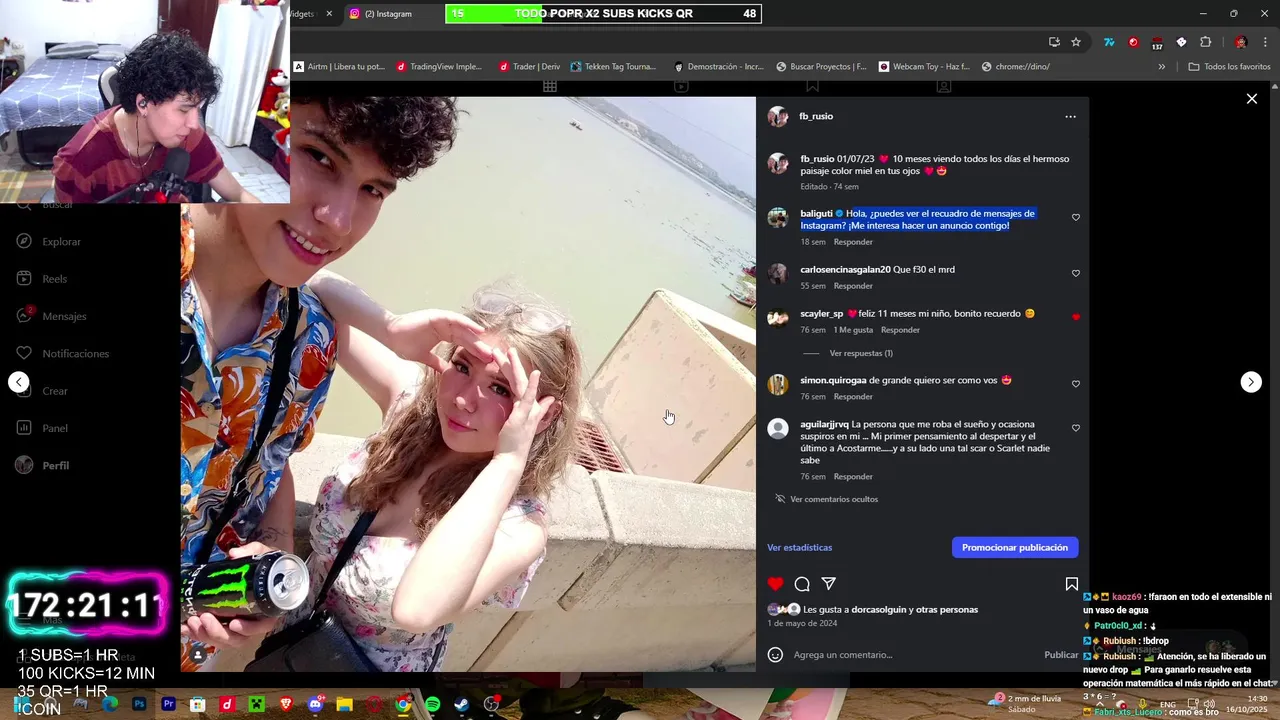The image size is (1280, 720).
Task: Open Ver estadísticas link
Action: click(799, 547)
